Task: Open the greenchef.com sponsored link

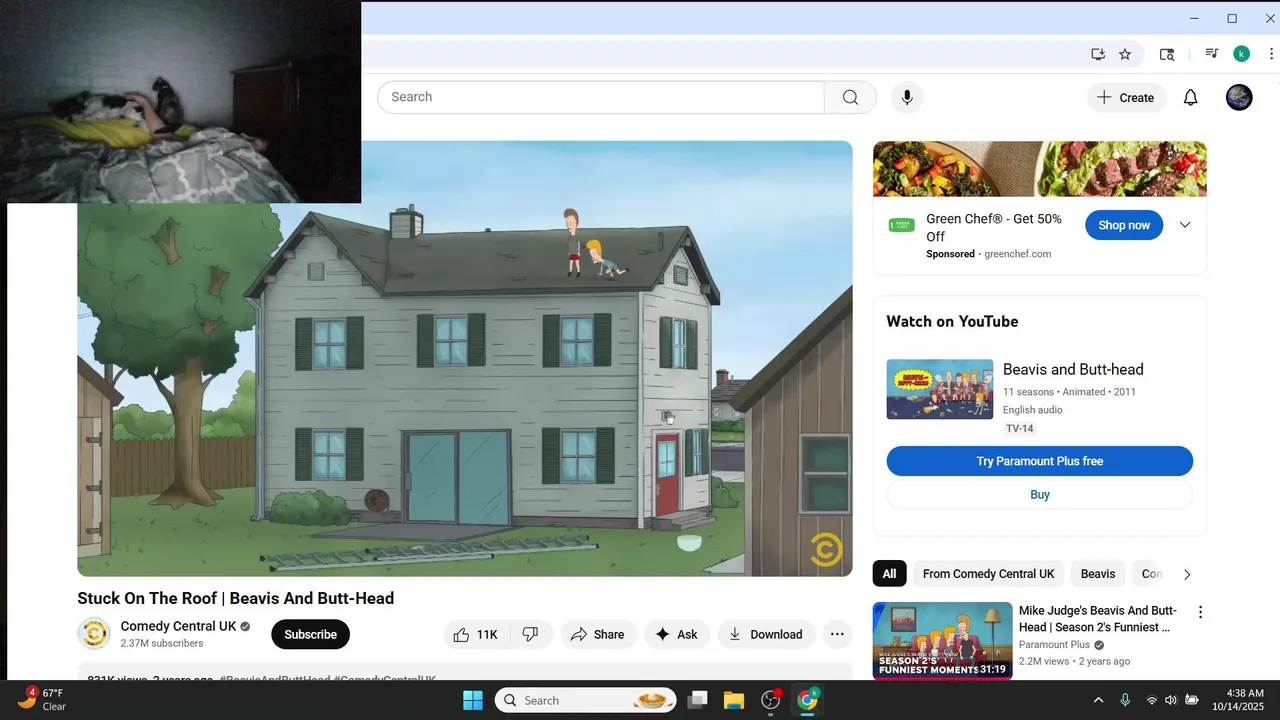Action: [x=1018, y=254]
